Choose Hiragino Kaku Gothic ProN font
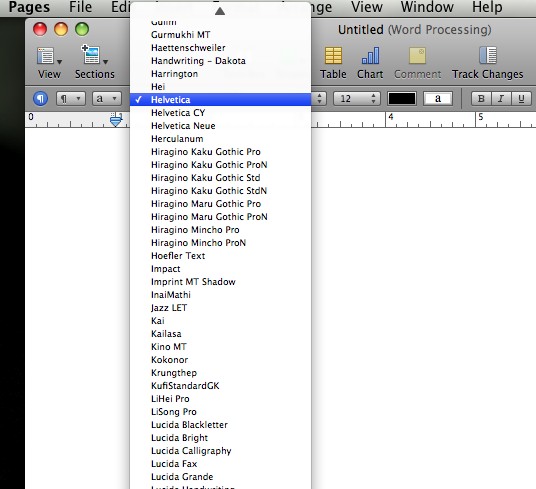The width and height of the screenshot is (536, 489). point(220,165)
